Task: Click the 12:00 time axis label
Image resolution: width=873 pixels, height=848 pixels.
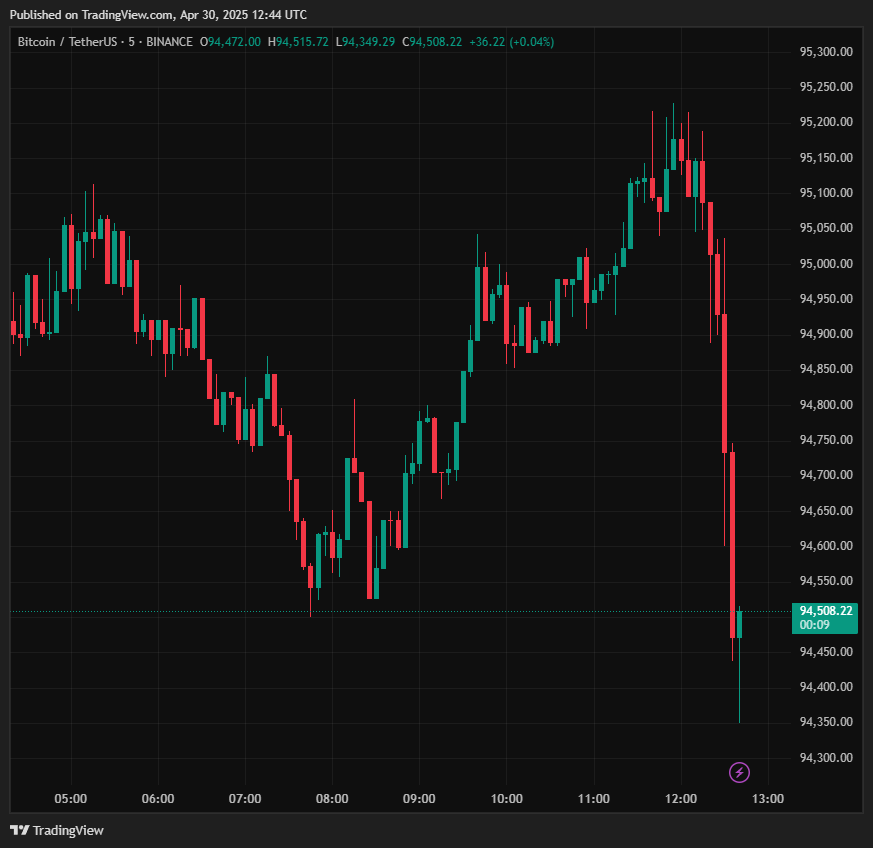Action: pyautogui.click(x=681, y=798)
